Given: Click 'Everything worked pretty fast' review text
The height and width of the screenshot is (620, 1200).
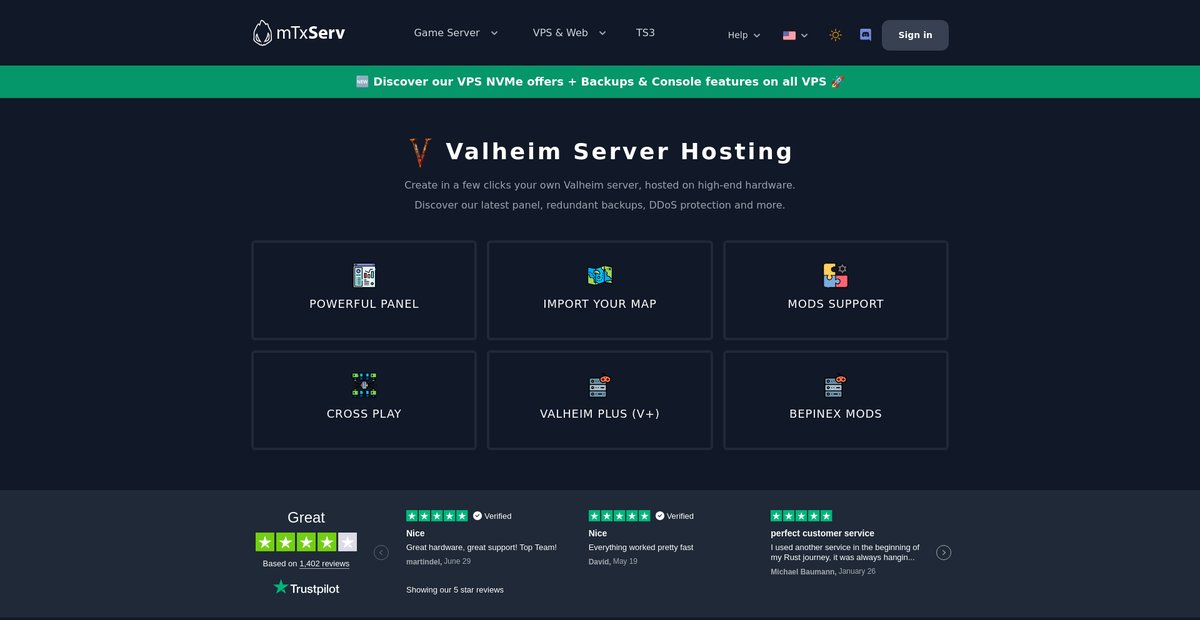Looking at the screenshot, I should coord(641,547).
